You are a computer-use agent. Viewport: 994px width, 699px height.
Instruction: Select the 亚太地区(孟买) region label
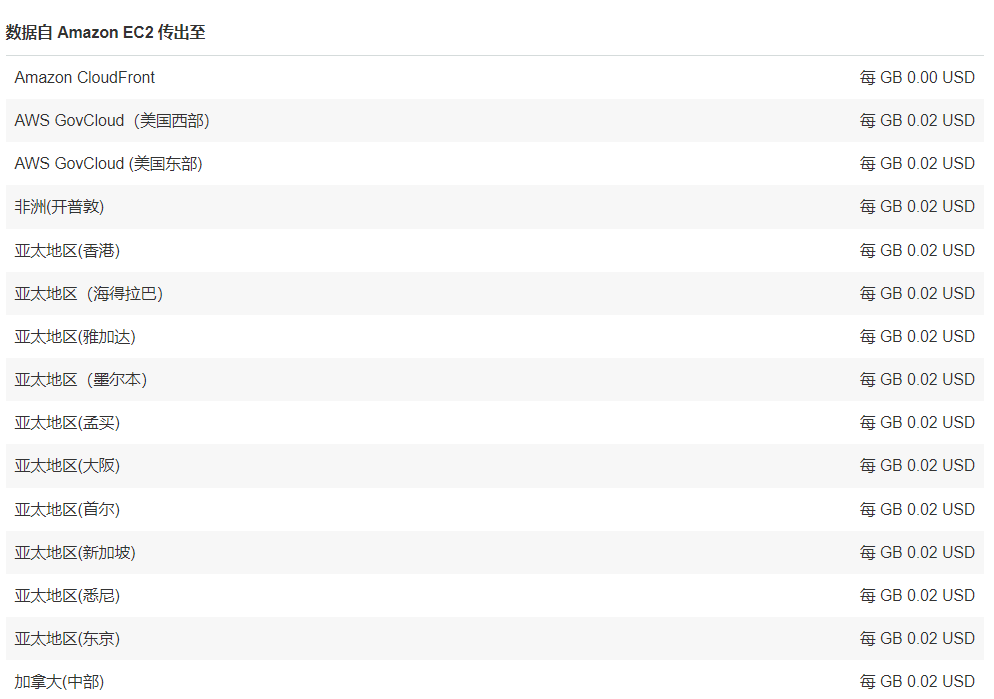coord(67,423)
